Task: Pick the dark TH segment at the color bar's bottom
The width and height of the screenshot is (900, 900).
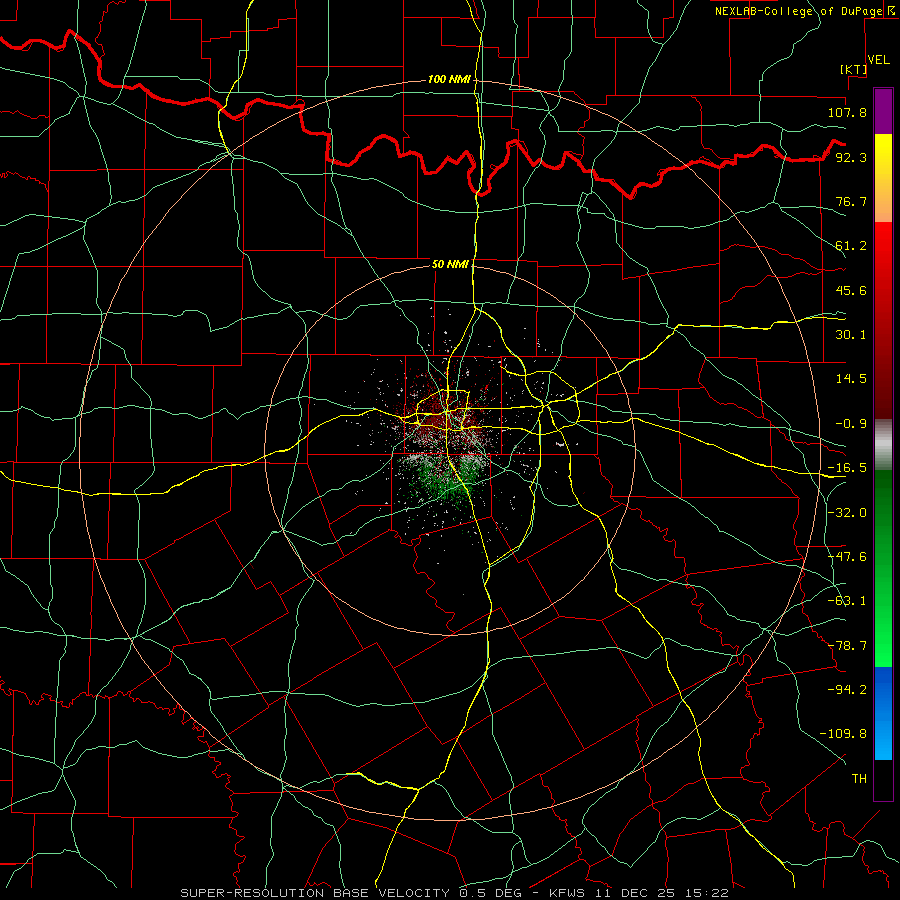Action: (883, 780)
